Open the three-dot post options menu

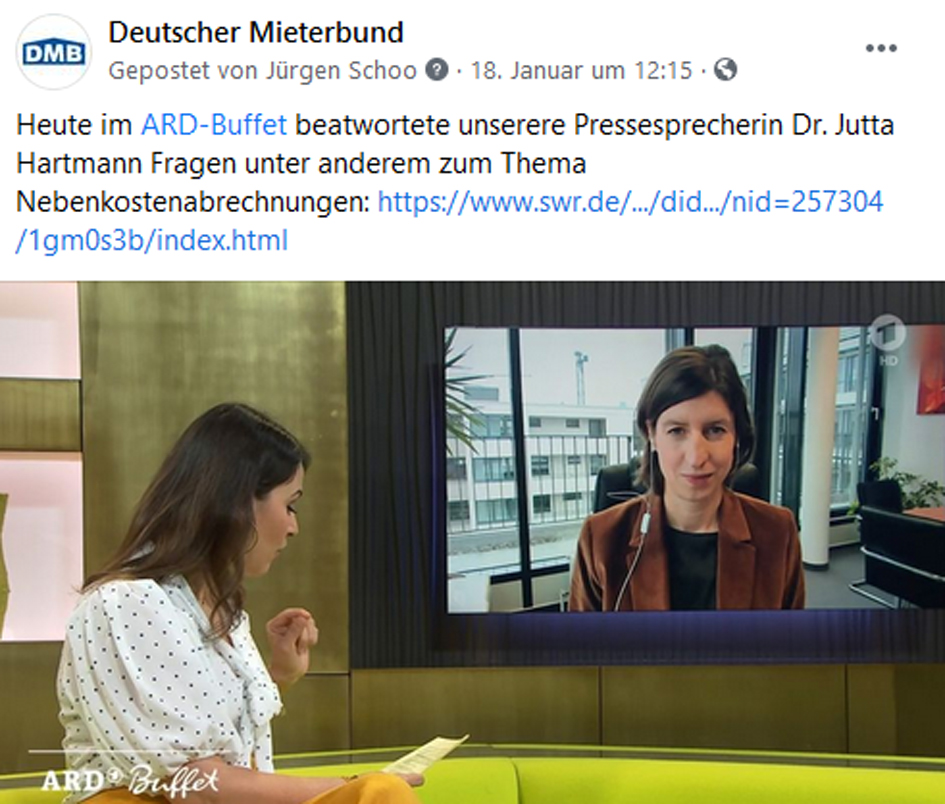pyautogui.click(x=881, y=48)
